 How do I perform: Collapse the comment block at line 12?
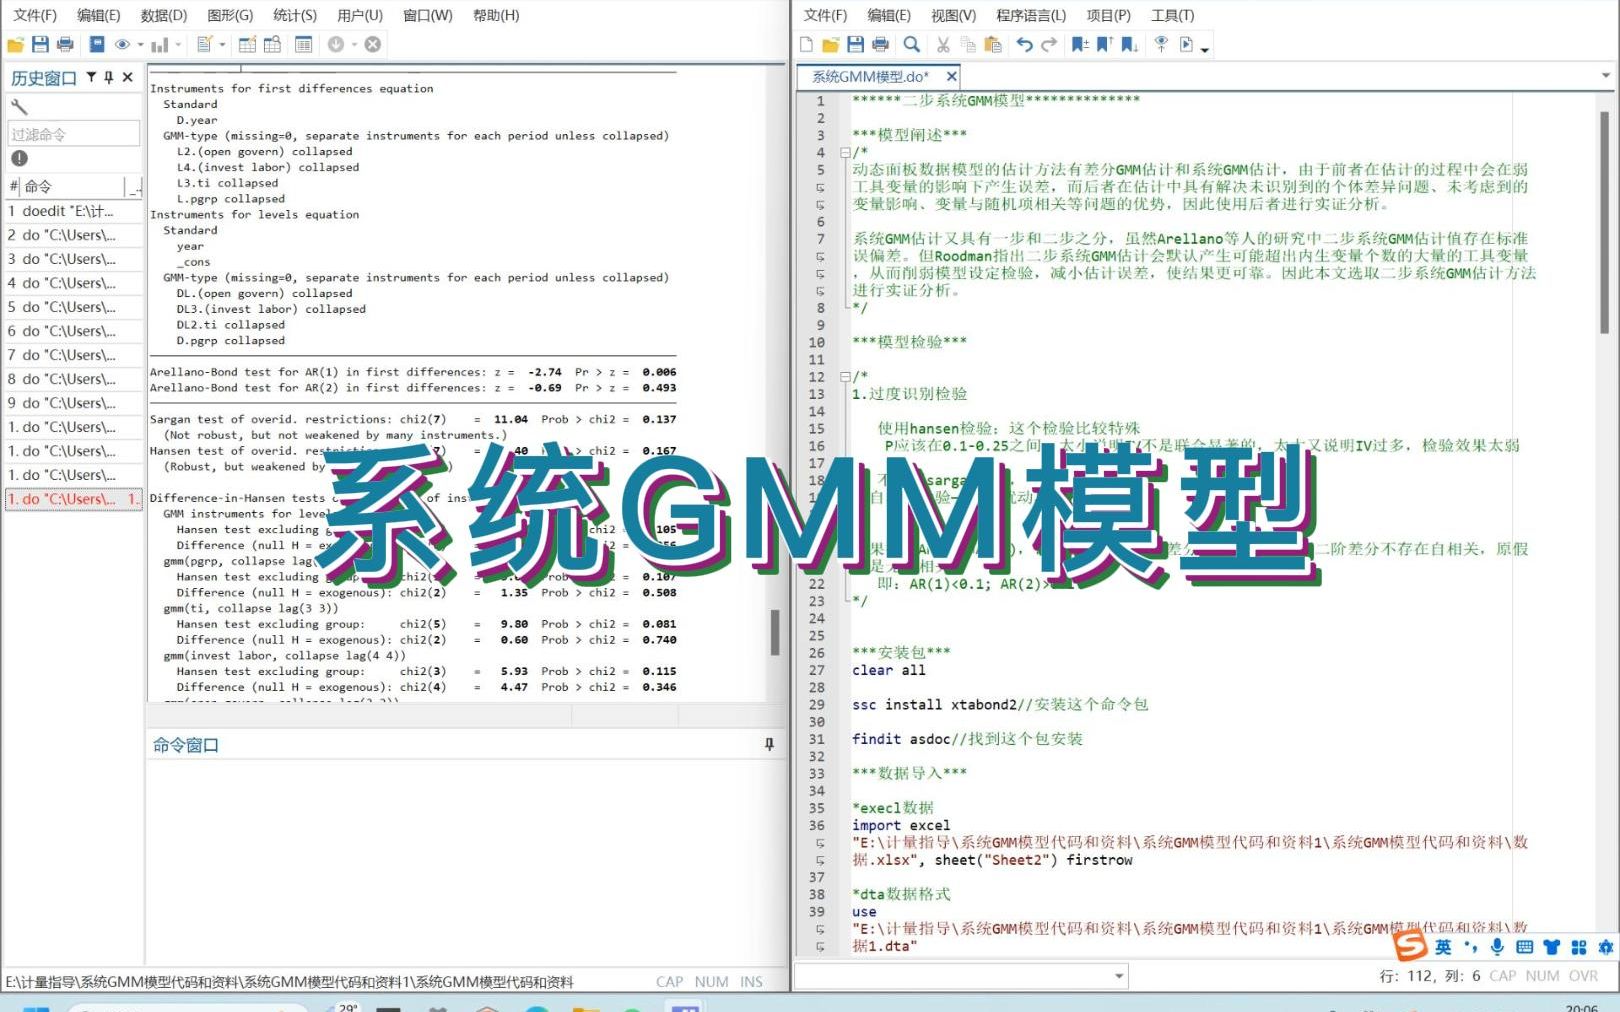point(845,377)
